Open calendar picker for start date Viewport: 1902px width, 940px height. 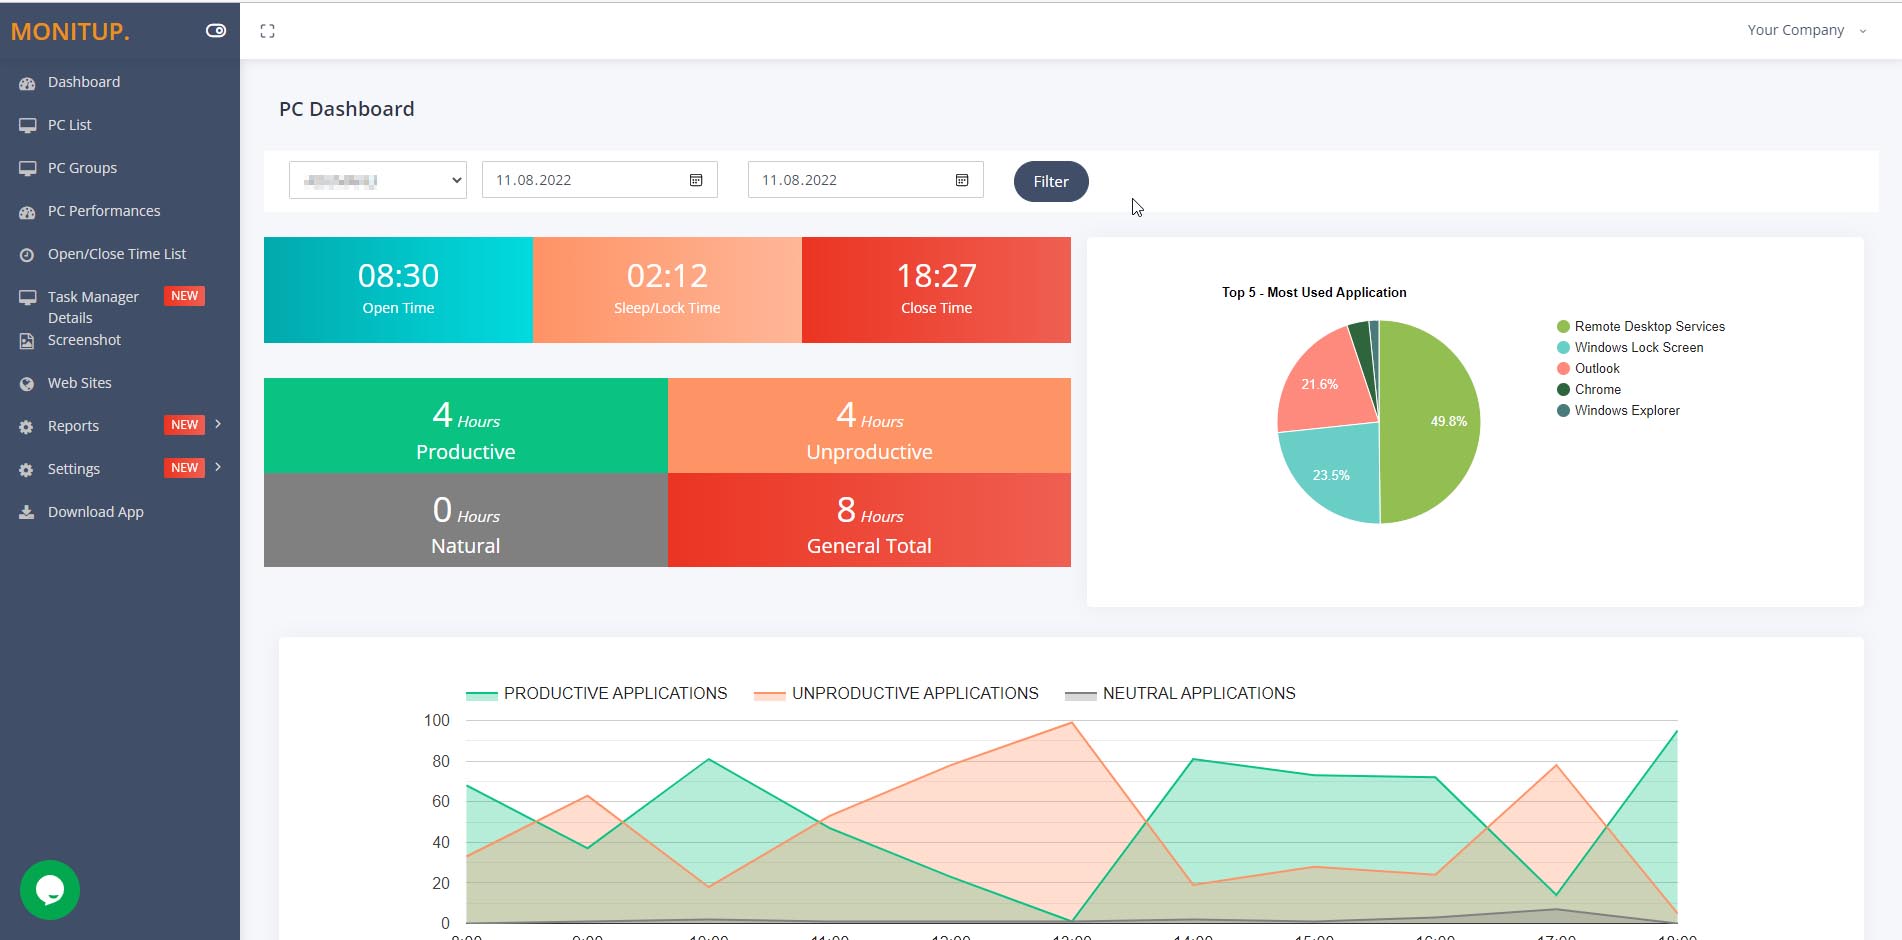coord(696,180)
